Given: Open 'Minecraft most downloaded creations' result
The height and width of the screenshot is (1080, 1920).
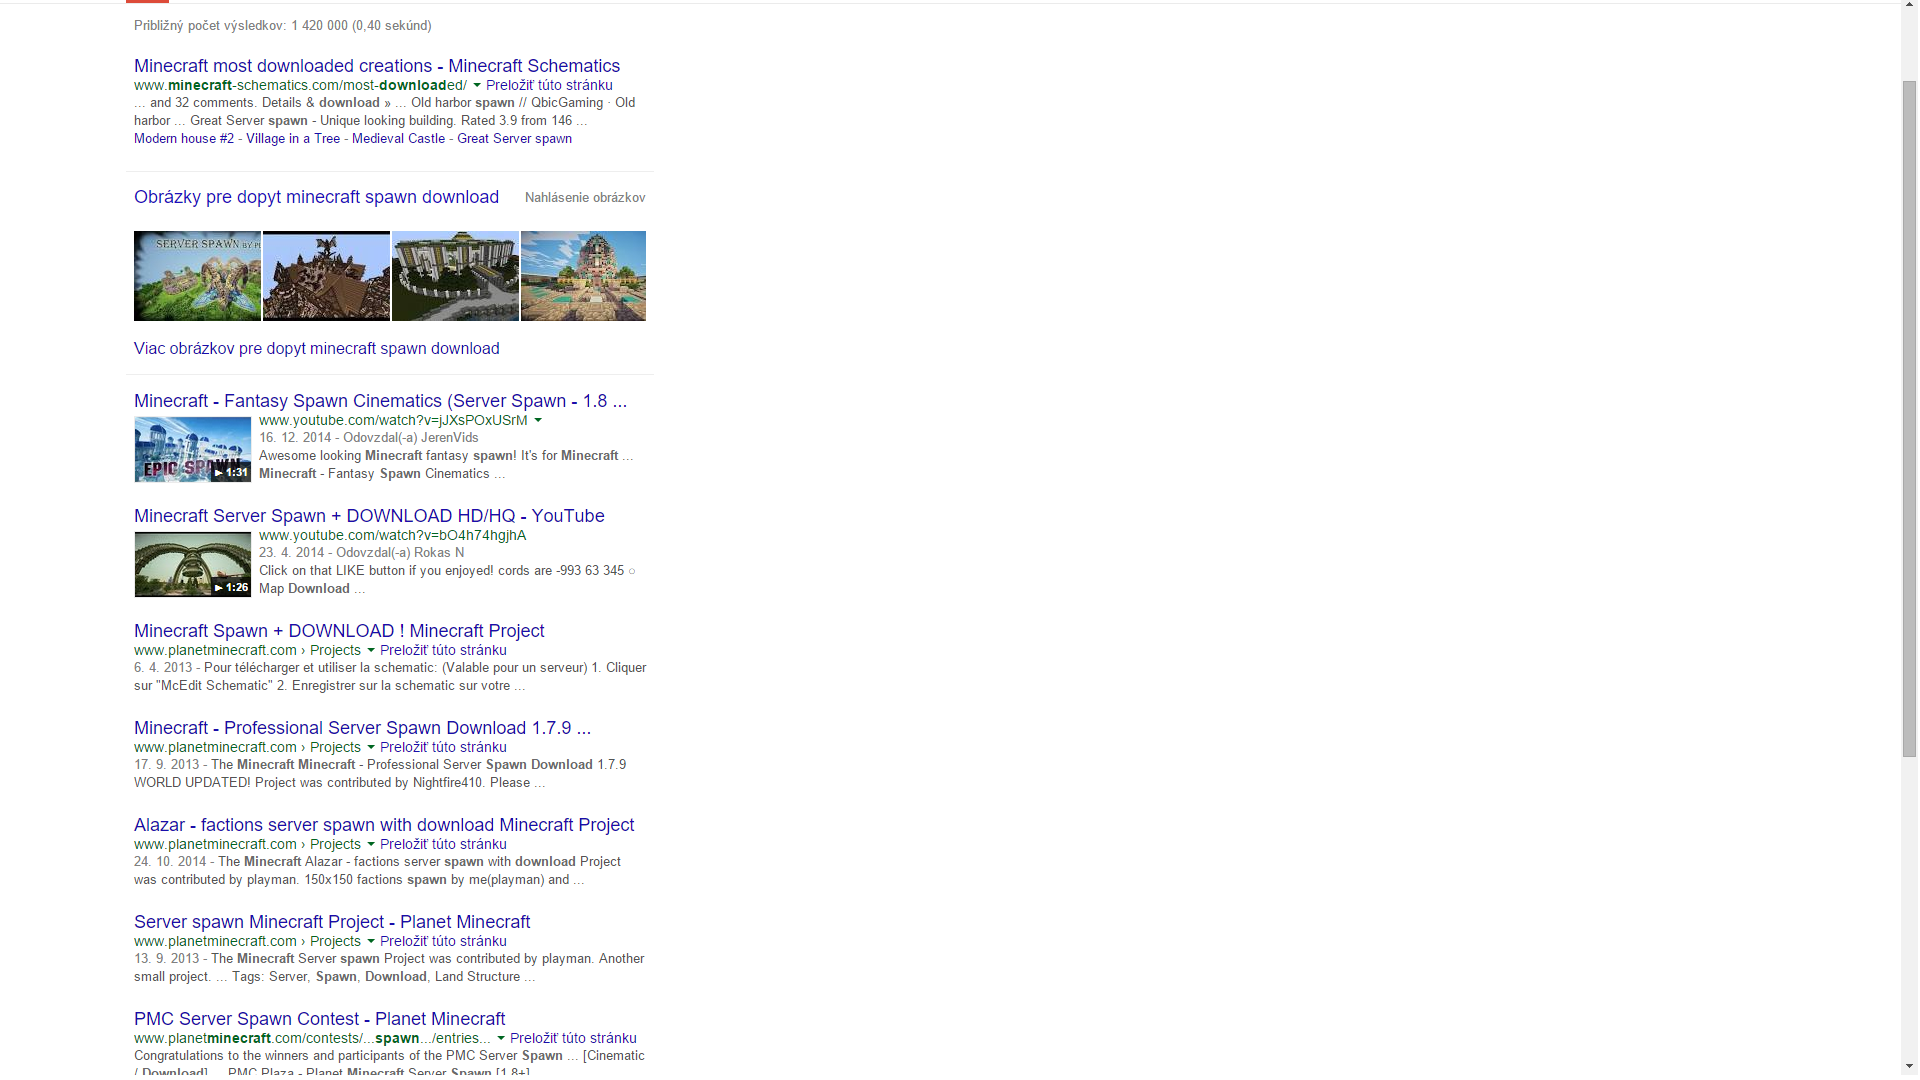Looking at the screenshot, I should tap(377, 66).
